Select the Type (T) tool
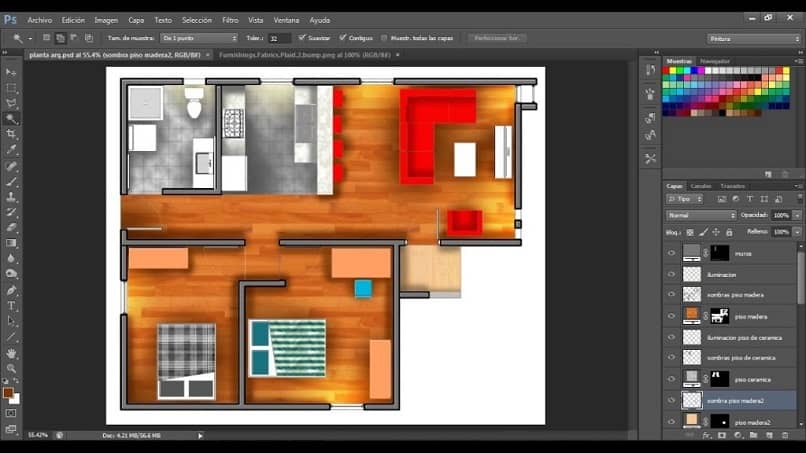This screenshot has height=453, width=806. [x=11, y=305]
